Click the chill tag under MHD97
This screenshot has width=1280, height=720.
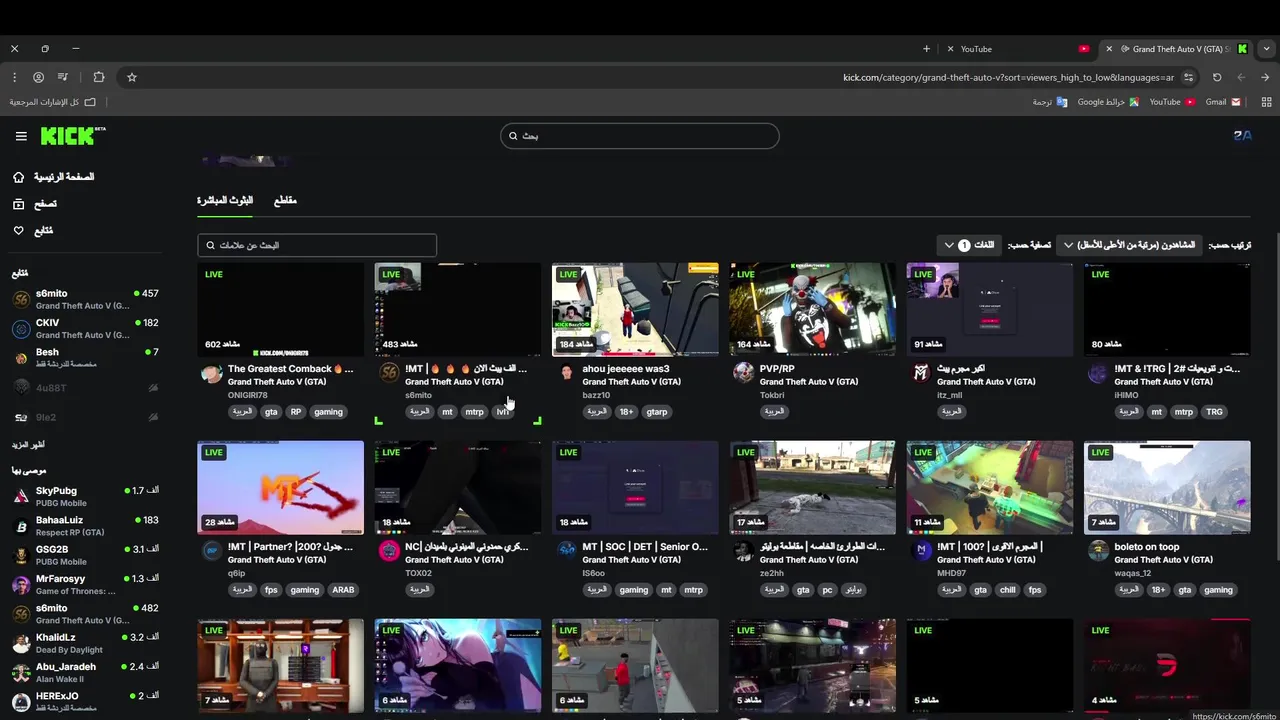point(1007,590)
